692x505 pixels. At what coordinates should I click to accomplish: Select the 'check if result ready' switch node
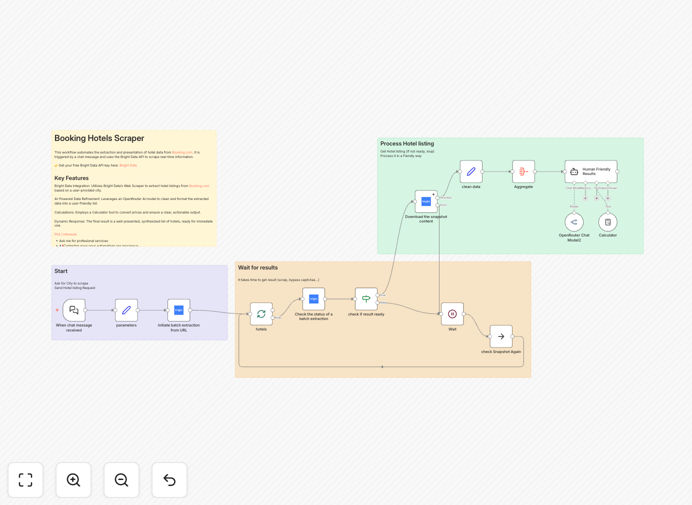coord(366,299)
